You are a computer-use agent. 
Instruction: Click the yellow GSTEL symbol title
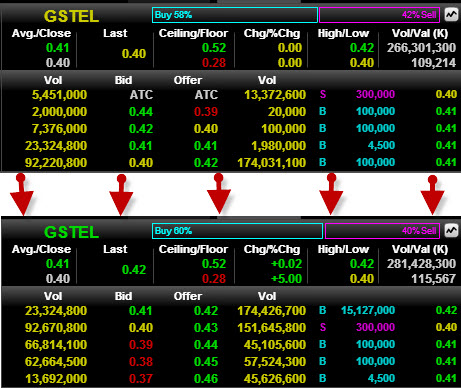pos(71,16)
